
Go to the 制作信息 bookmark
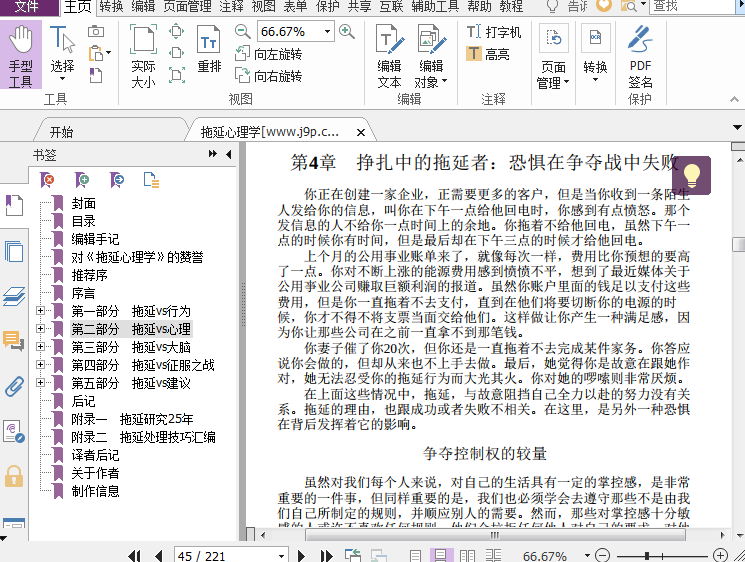[96, 491]
